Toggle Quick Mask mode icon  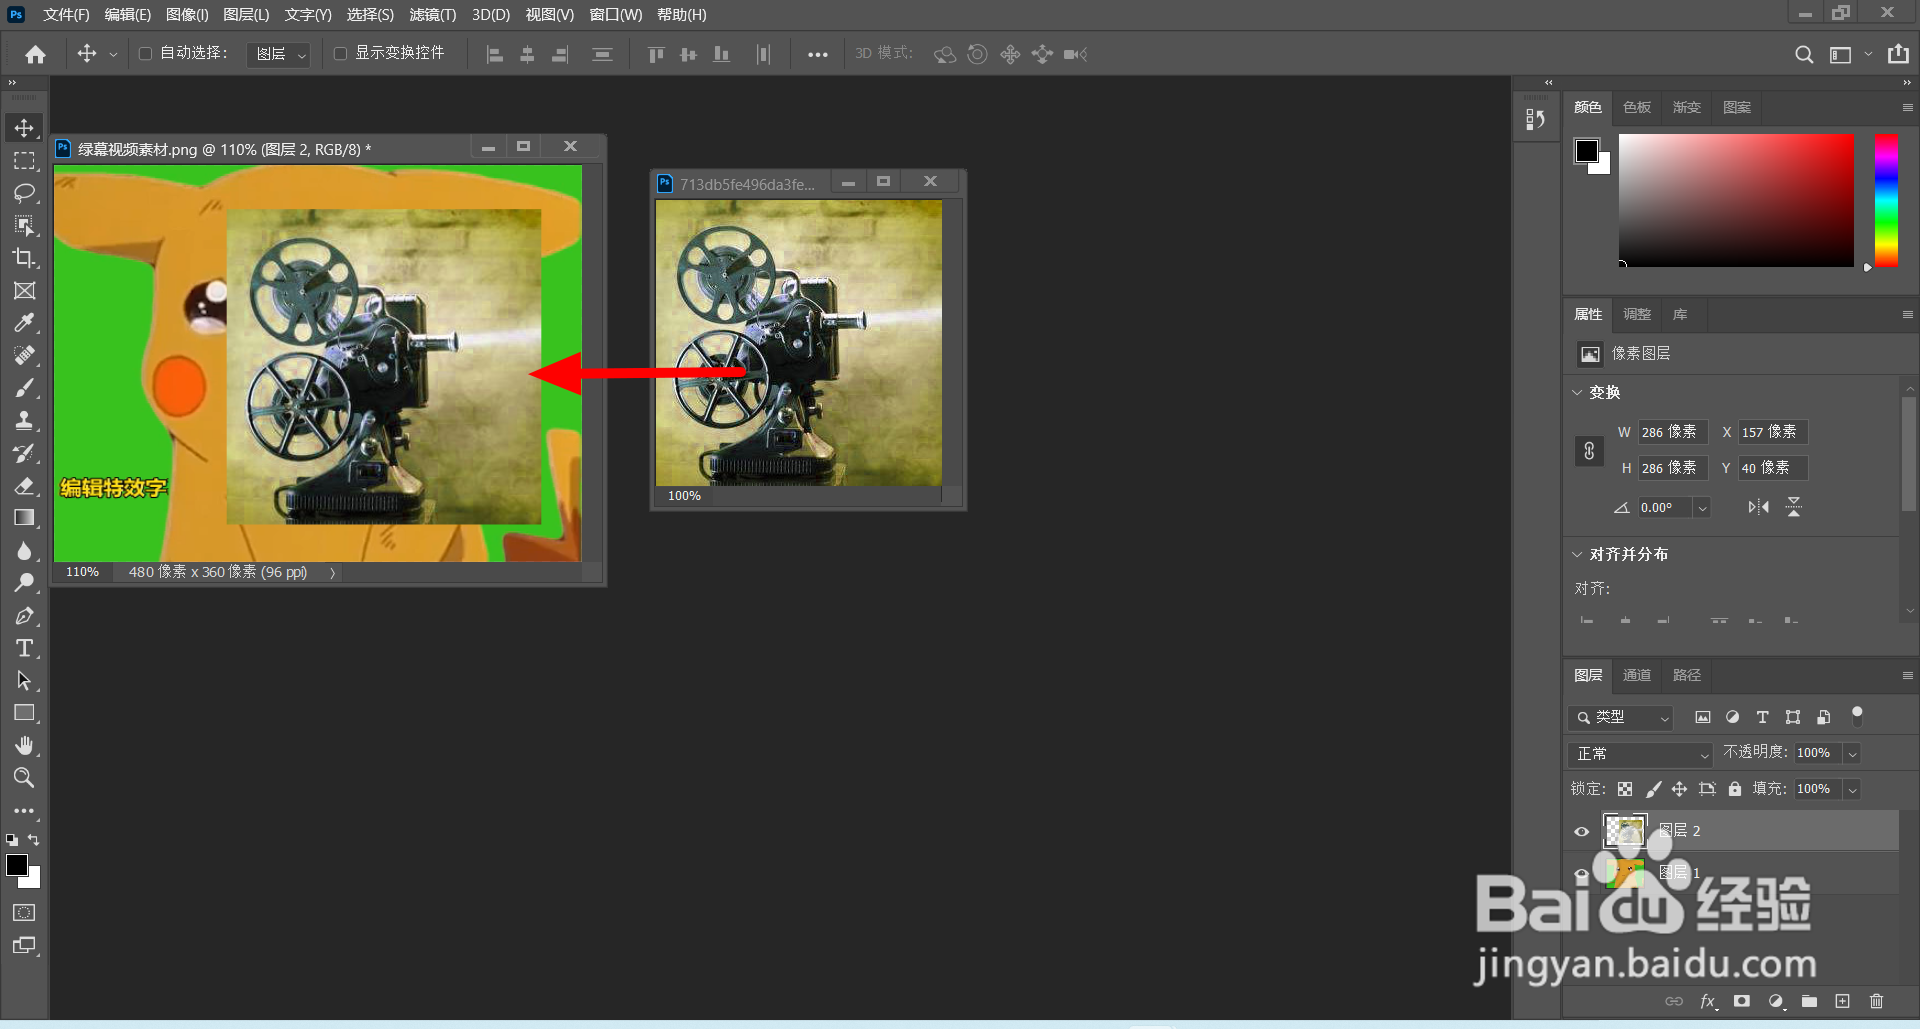24,913
